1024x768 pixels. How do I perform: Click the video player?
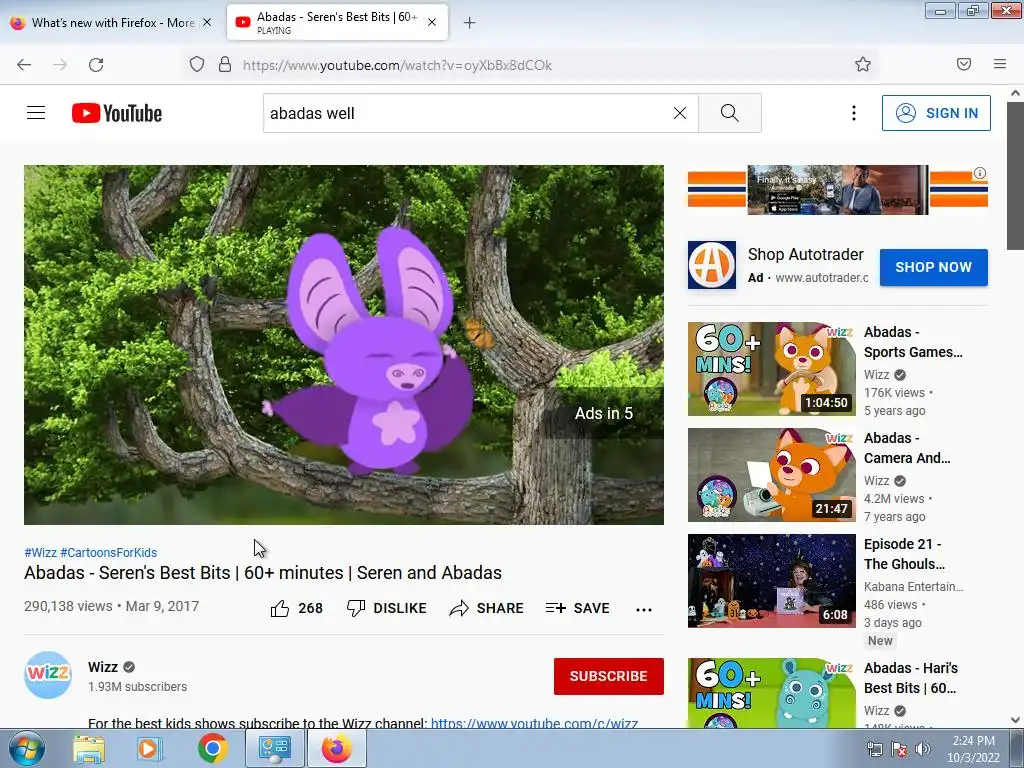pyautogui.click(x=344, y=345)
